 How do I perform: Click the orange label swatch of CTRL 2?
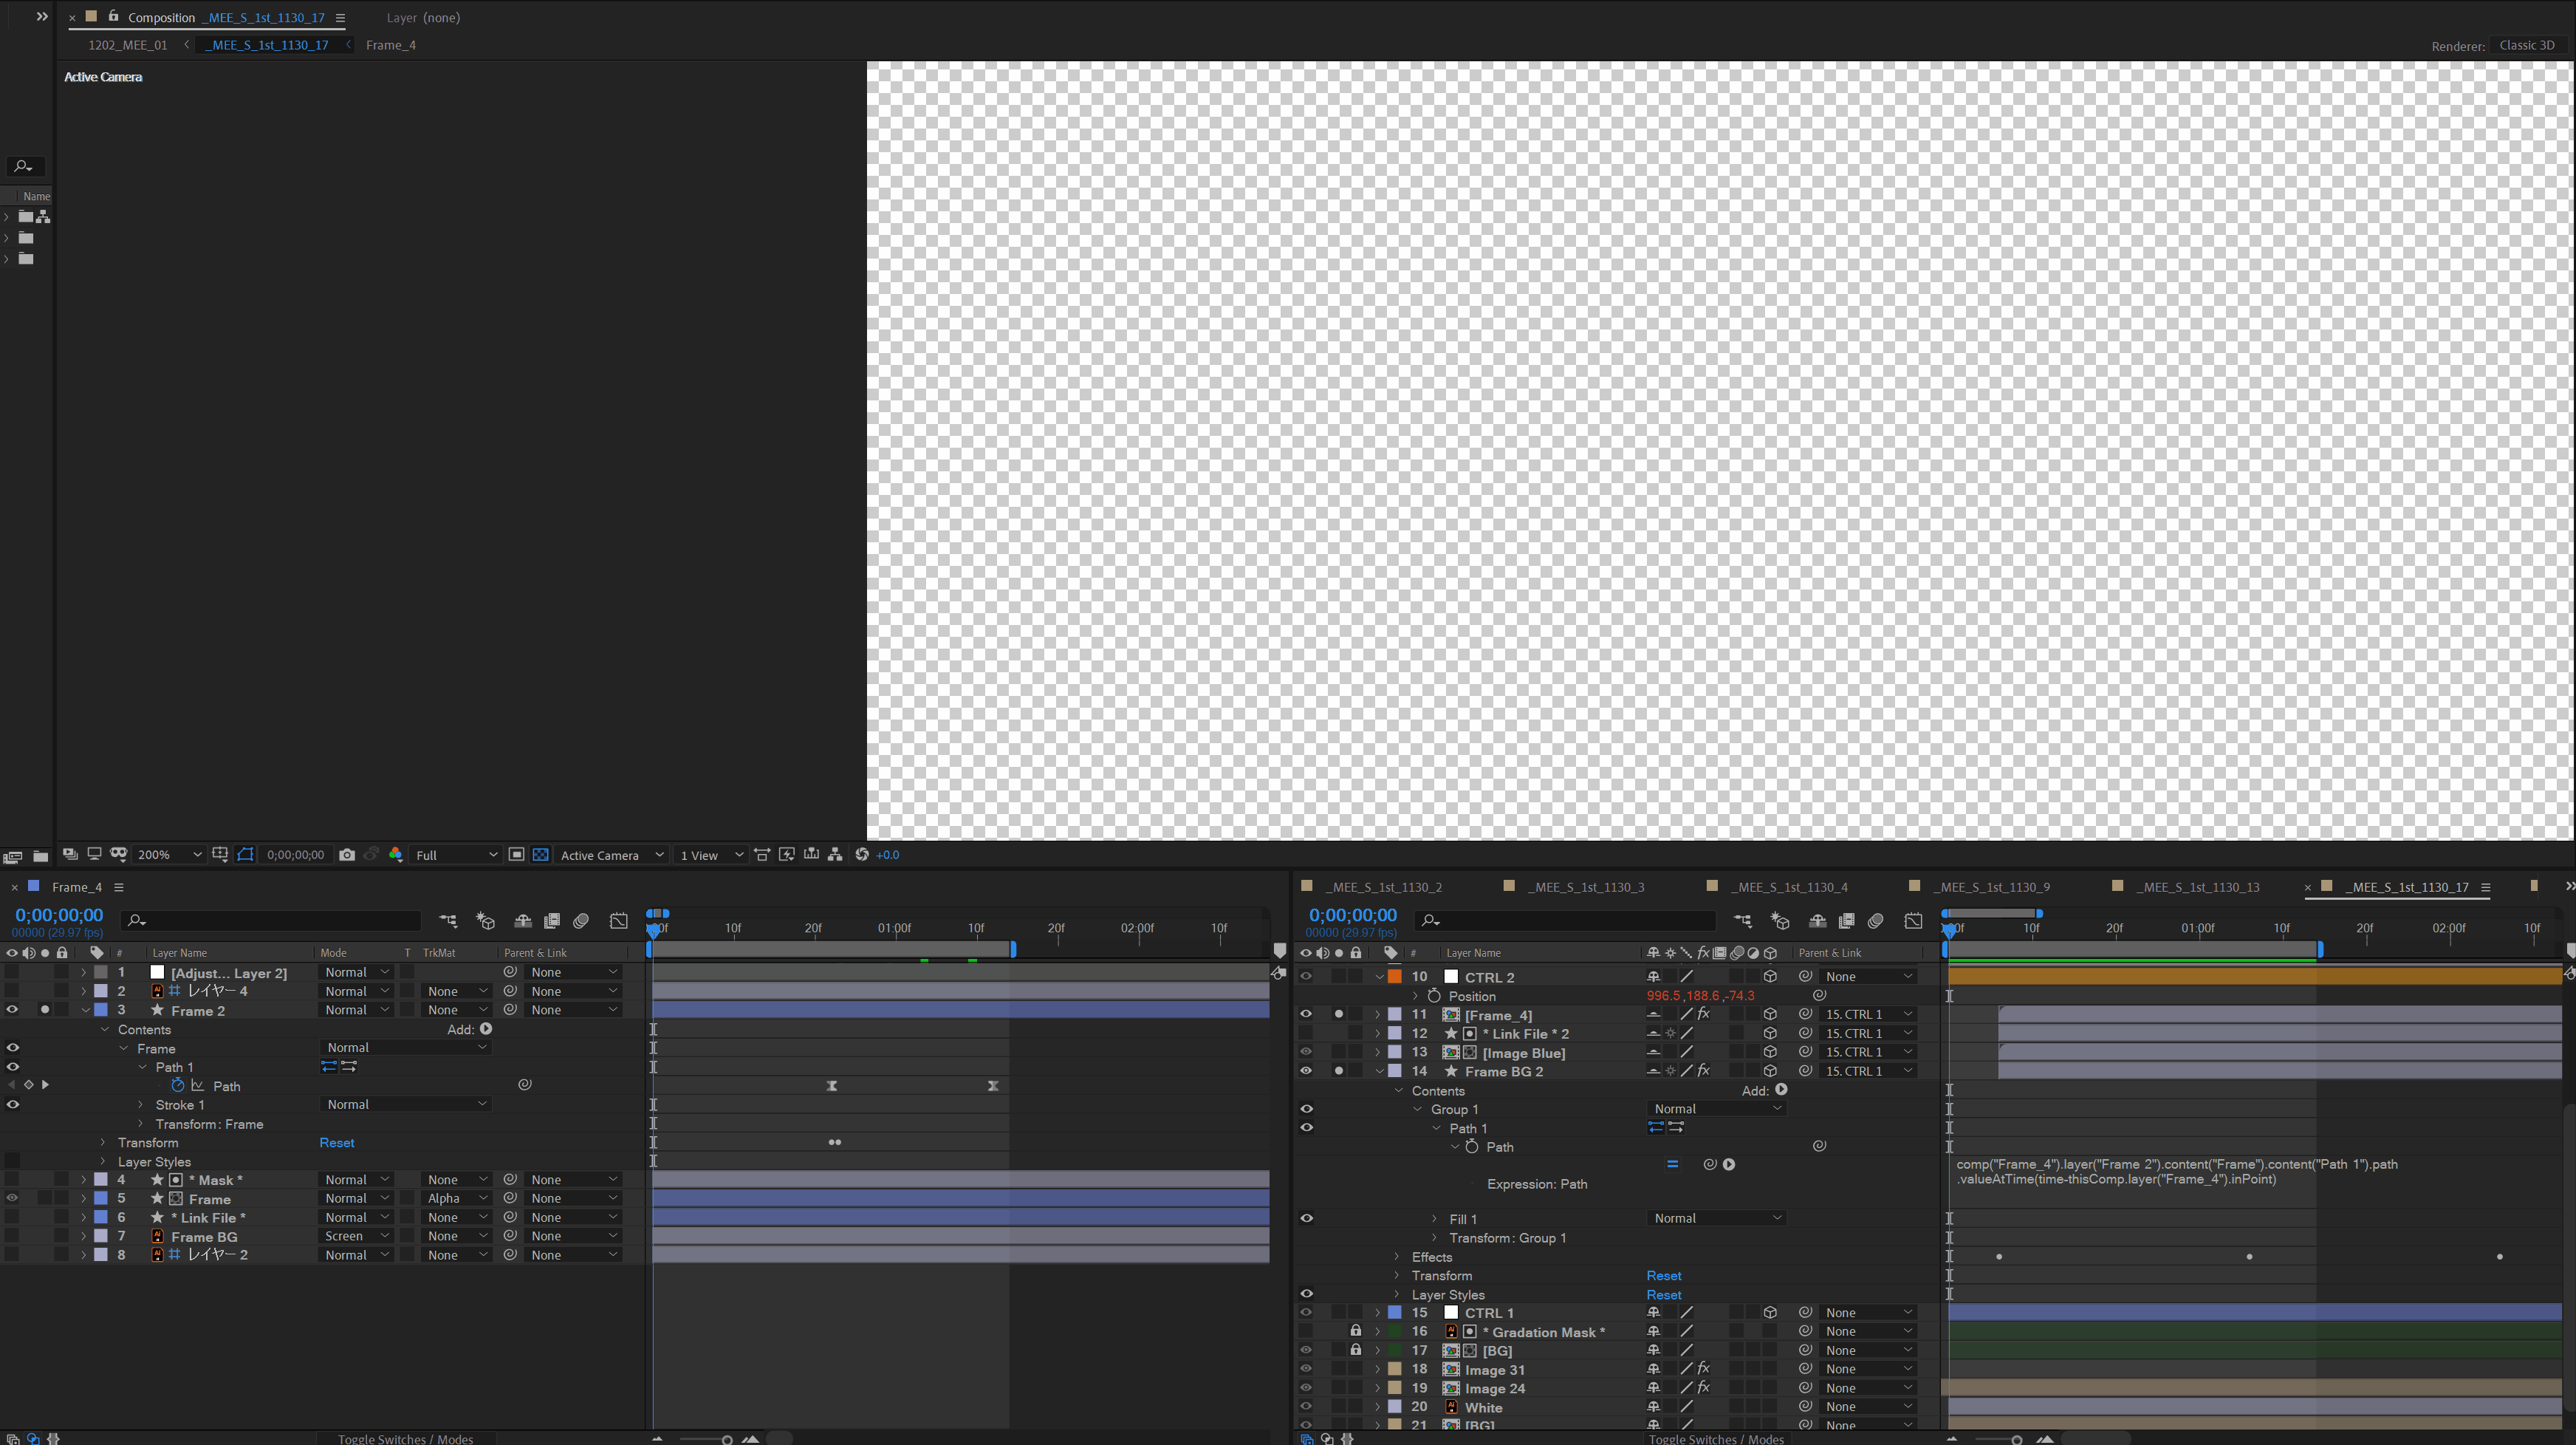coord(1394,977)
